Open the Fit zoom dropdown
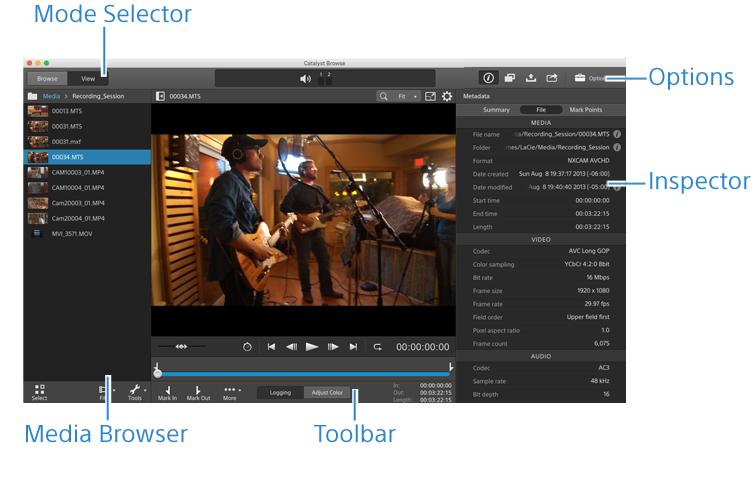The height and width of the screenshot is (496, 756). (x=407, y=96)
